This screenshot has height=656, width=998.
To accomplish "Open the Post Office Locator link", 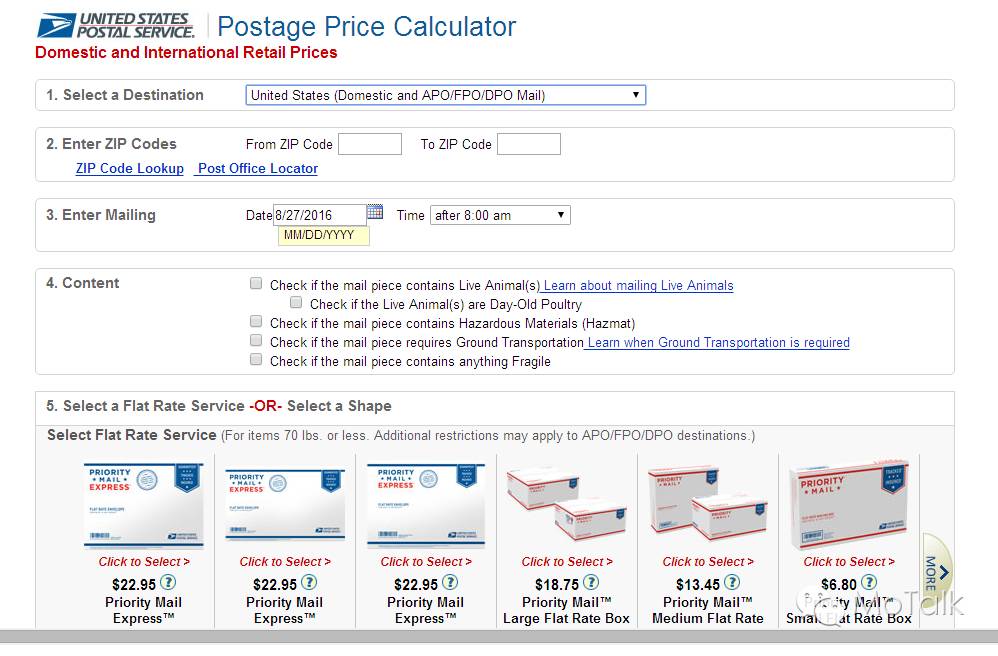I will tap(258, 169).
